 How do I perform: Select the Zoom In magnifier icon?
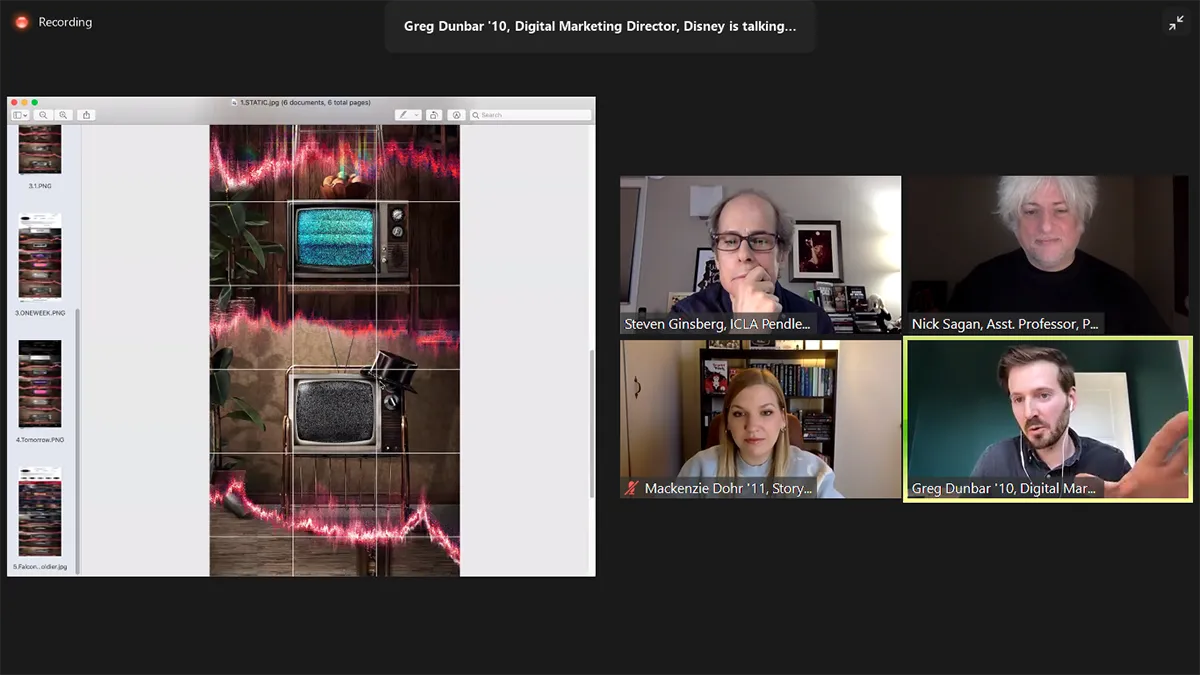[x=62, y=114]
